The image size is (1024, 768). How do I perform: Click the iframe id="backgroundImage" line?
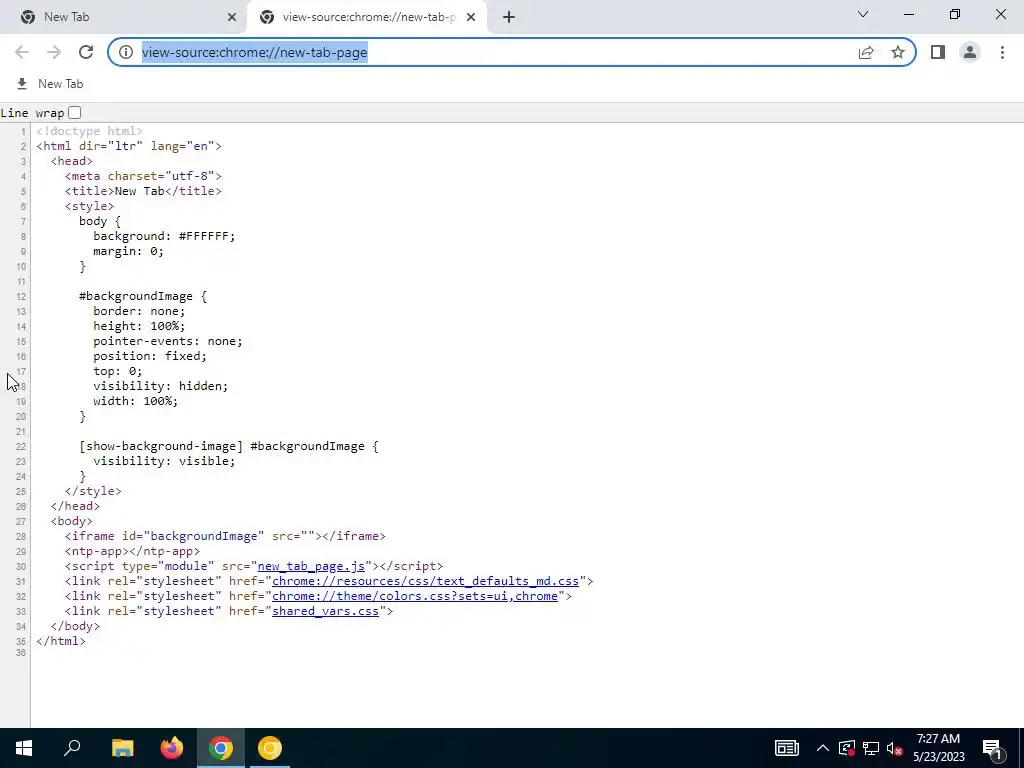pos(225,536)
